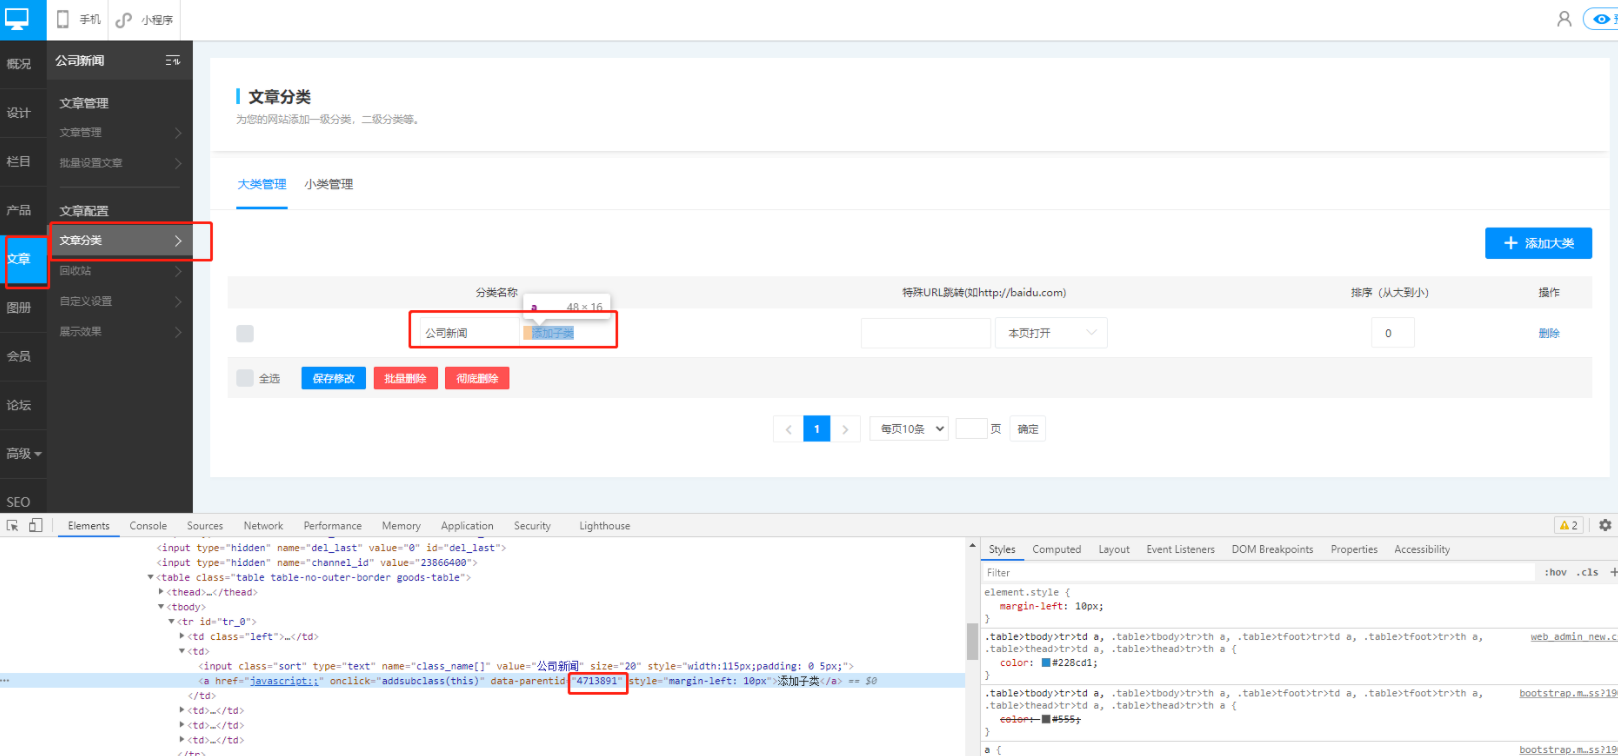Viewport: 1618px width, 756px height.
Task: Open the Console tab in DevTools
Action: 148,526
